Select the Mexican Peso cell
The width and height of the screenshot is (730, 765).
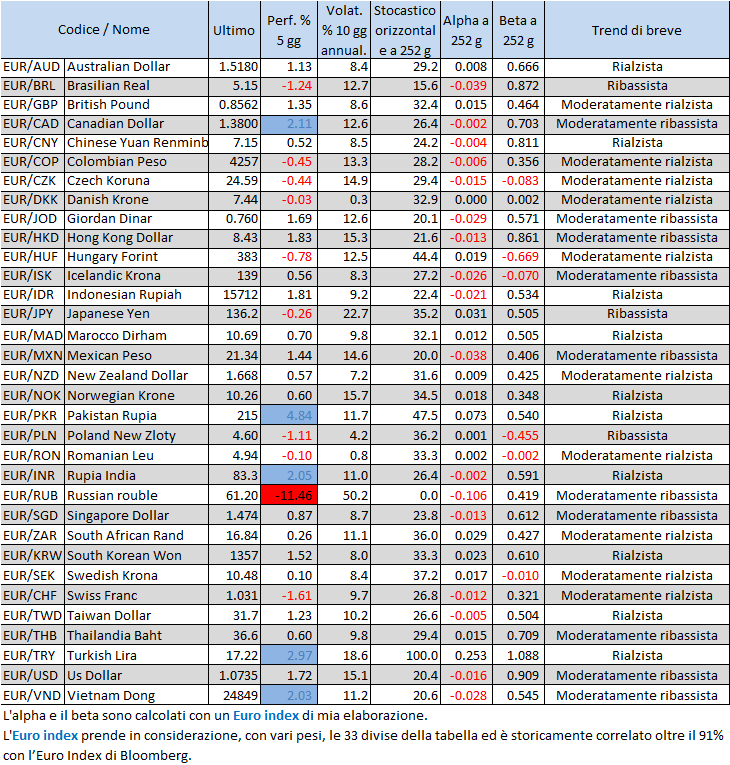(137, 356)
